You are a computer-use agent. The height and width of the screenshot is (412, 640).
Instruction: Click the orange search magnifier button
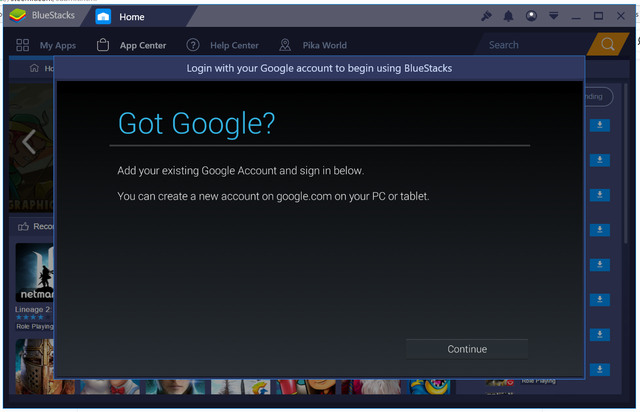(607, 44)
